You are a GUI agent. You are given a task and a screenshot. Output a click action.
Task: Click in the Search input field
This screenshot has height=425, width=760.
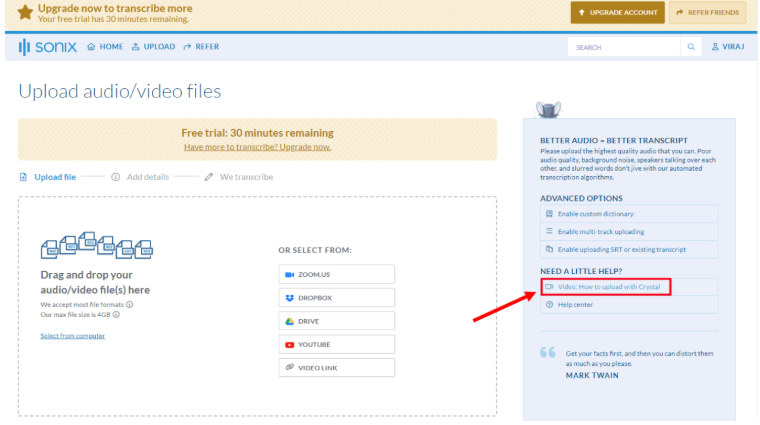click(623, 47)
